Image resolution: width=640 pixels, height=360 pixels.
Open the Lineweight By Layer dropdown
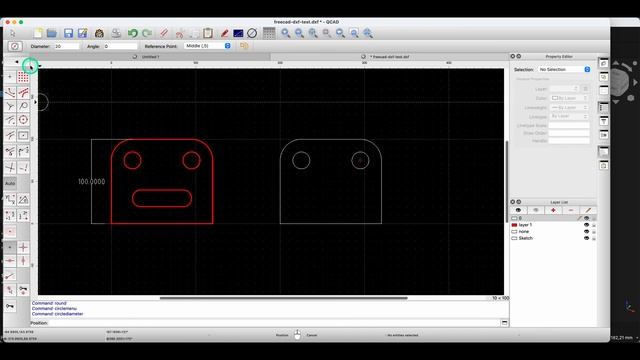569,107
